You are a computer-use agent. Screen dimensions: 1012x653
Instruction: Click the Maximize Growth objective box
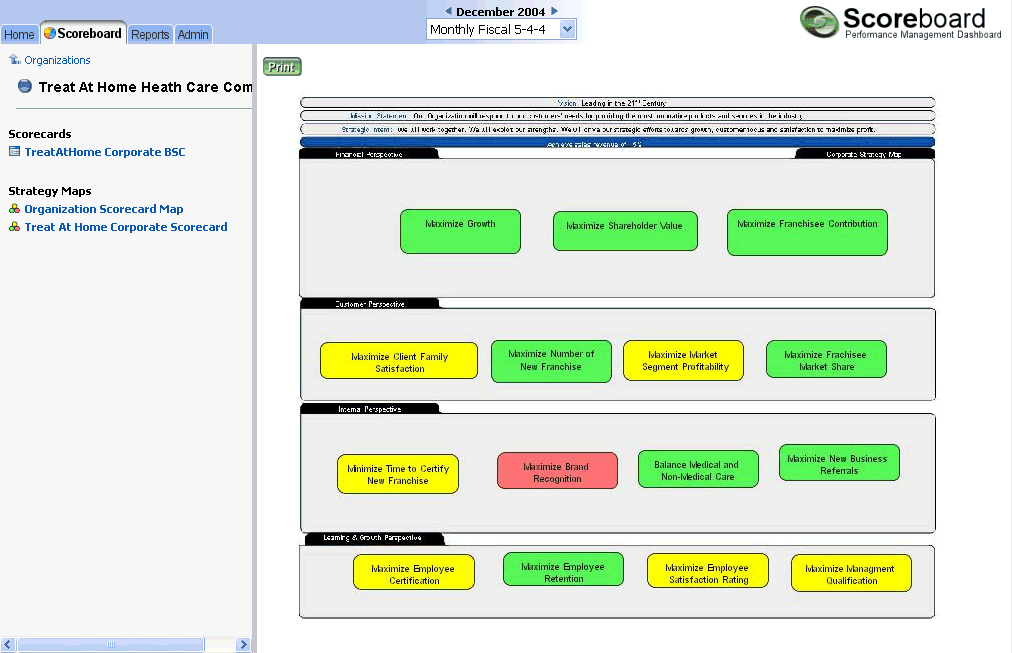(460, 231)
